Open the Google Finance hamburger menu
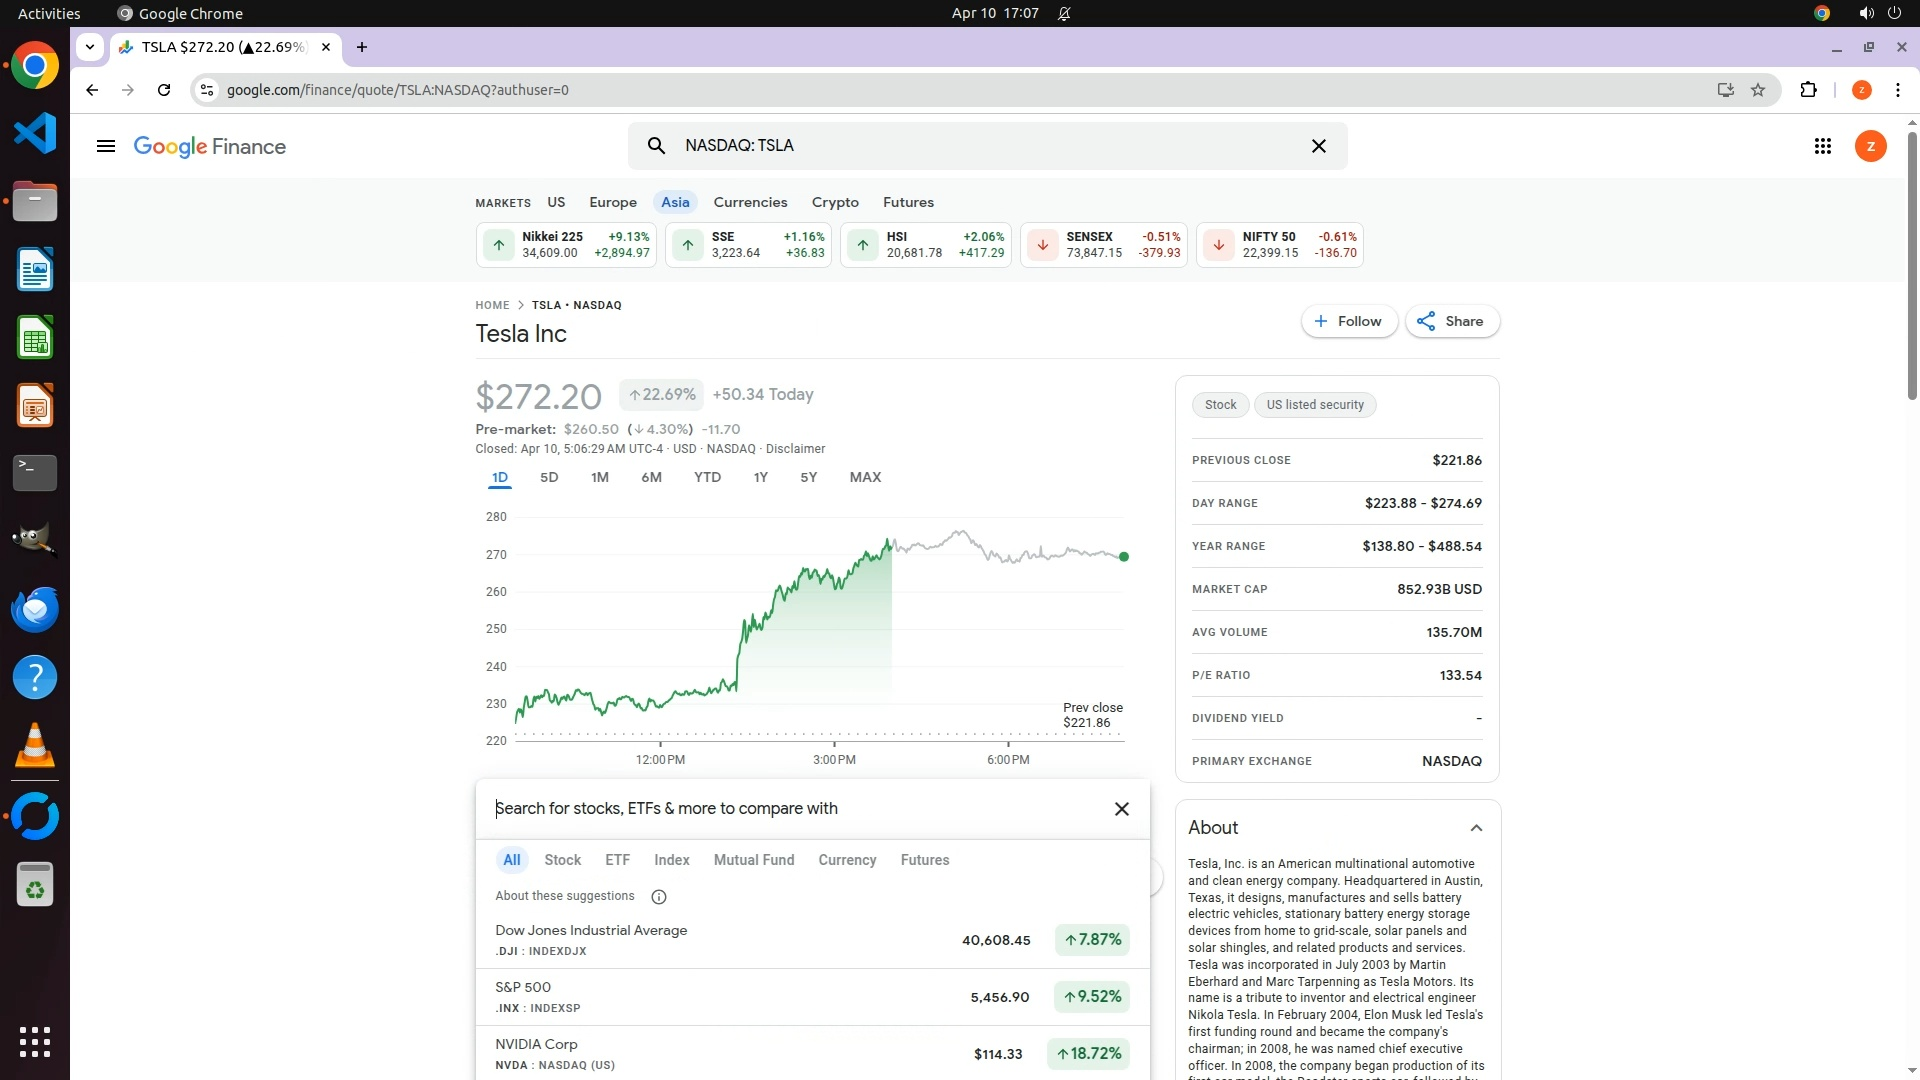The image size is (1920, 1080). 105,146
